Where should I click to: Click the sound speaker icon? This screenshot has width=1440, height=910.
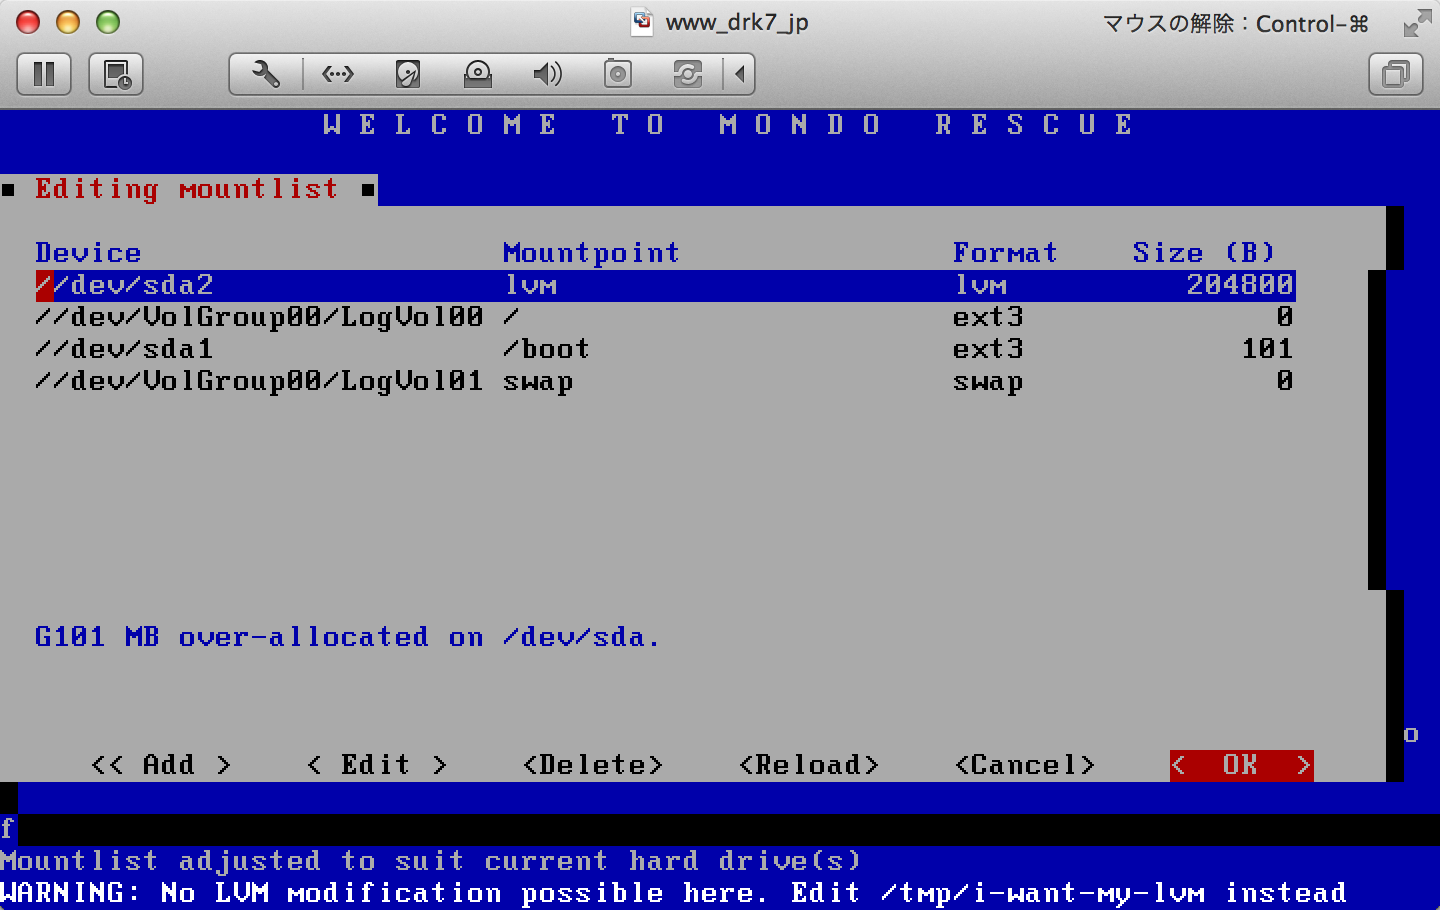click(x=547, y=74)
